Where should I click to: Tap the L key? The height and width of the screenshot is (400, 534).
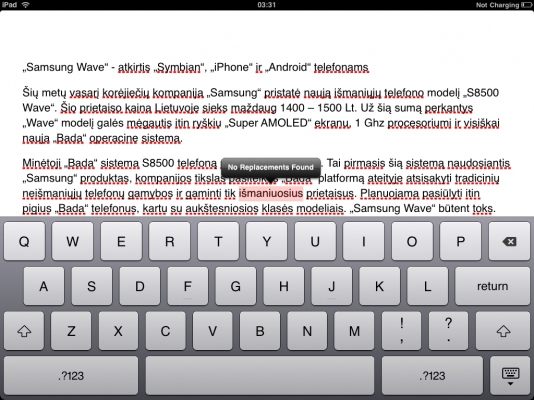coord(427,286)
